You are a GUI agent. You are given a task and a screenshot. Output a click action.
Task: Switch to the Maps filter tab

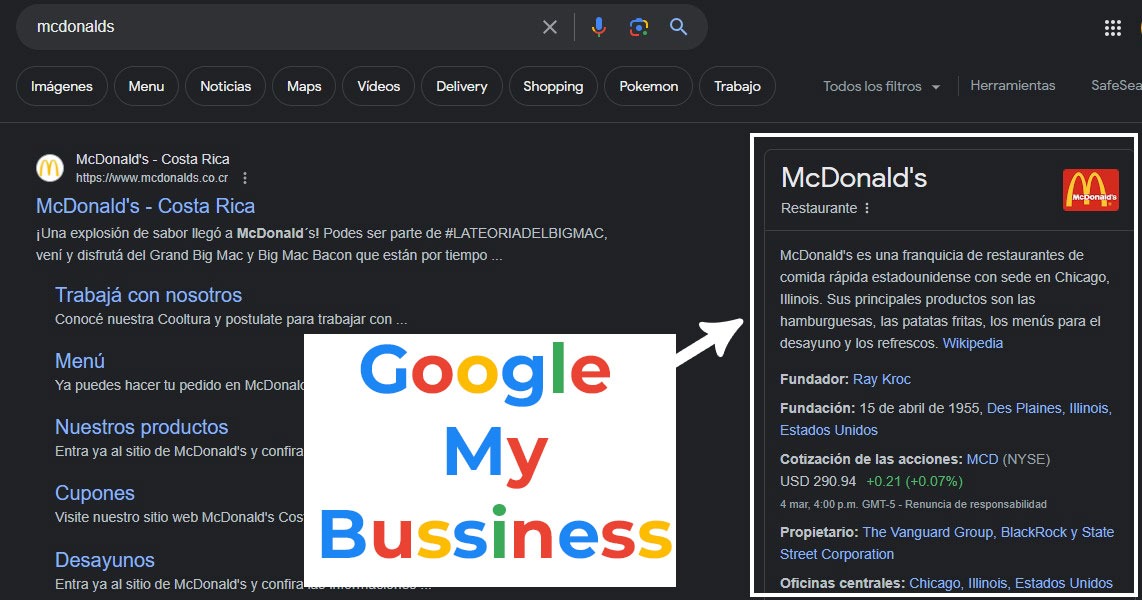point(304,86)
